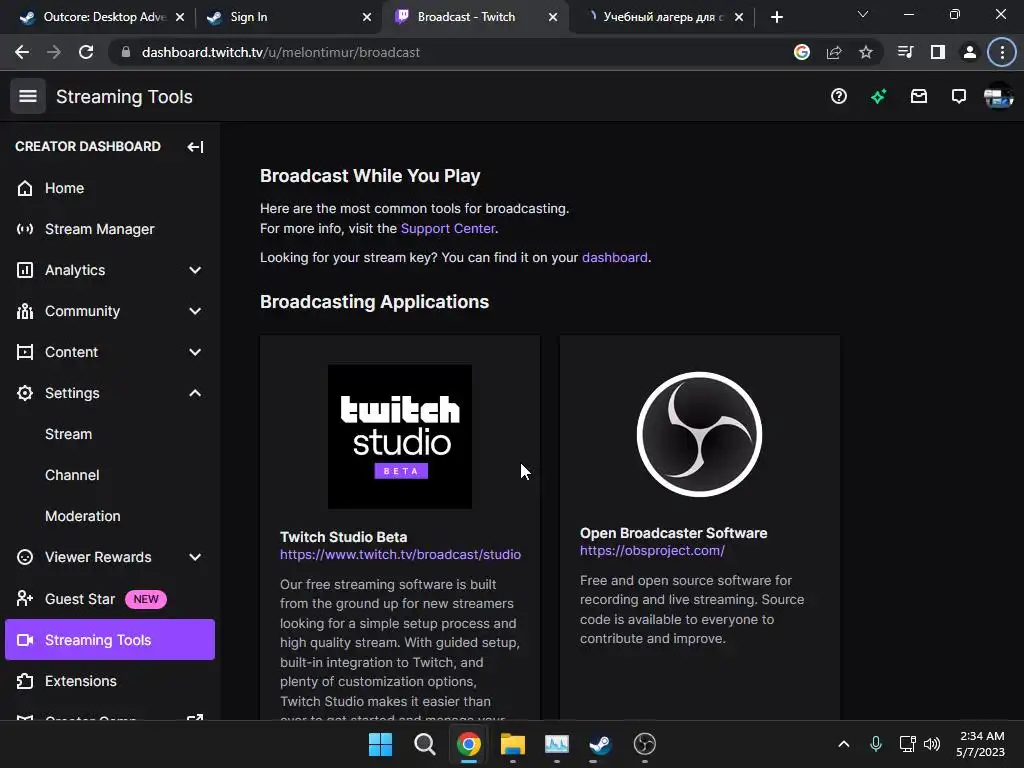Collapse the Settings section chevron
Image resolution: width=1024 pixels, height=768 pixels.
(195, 393)
